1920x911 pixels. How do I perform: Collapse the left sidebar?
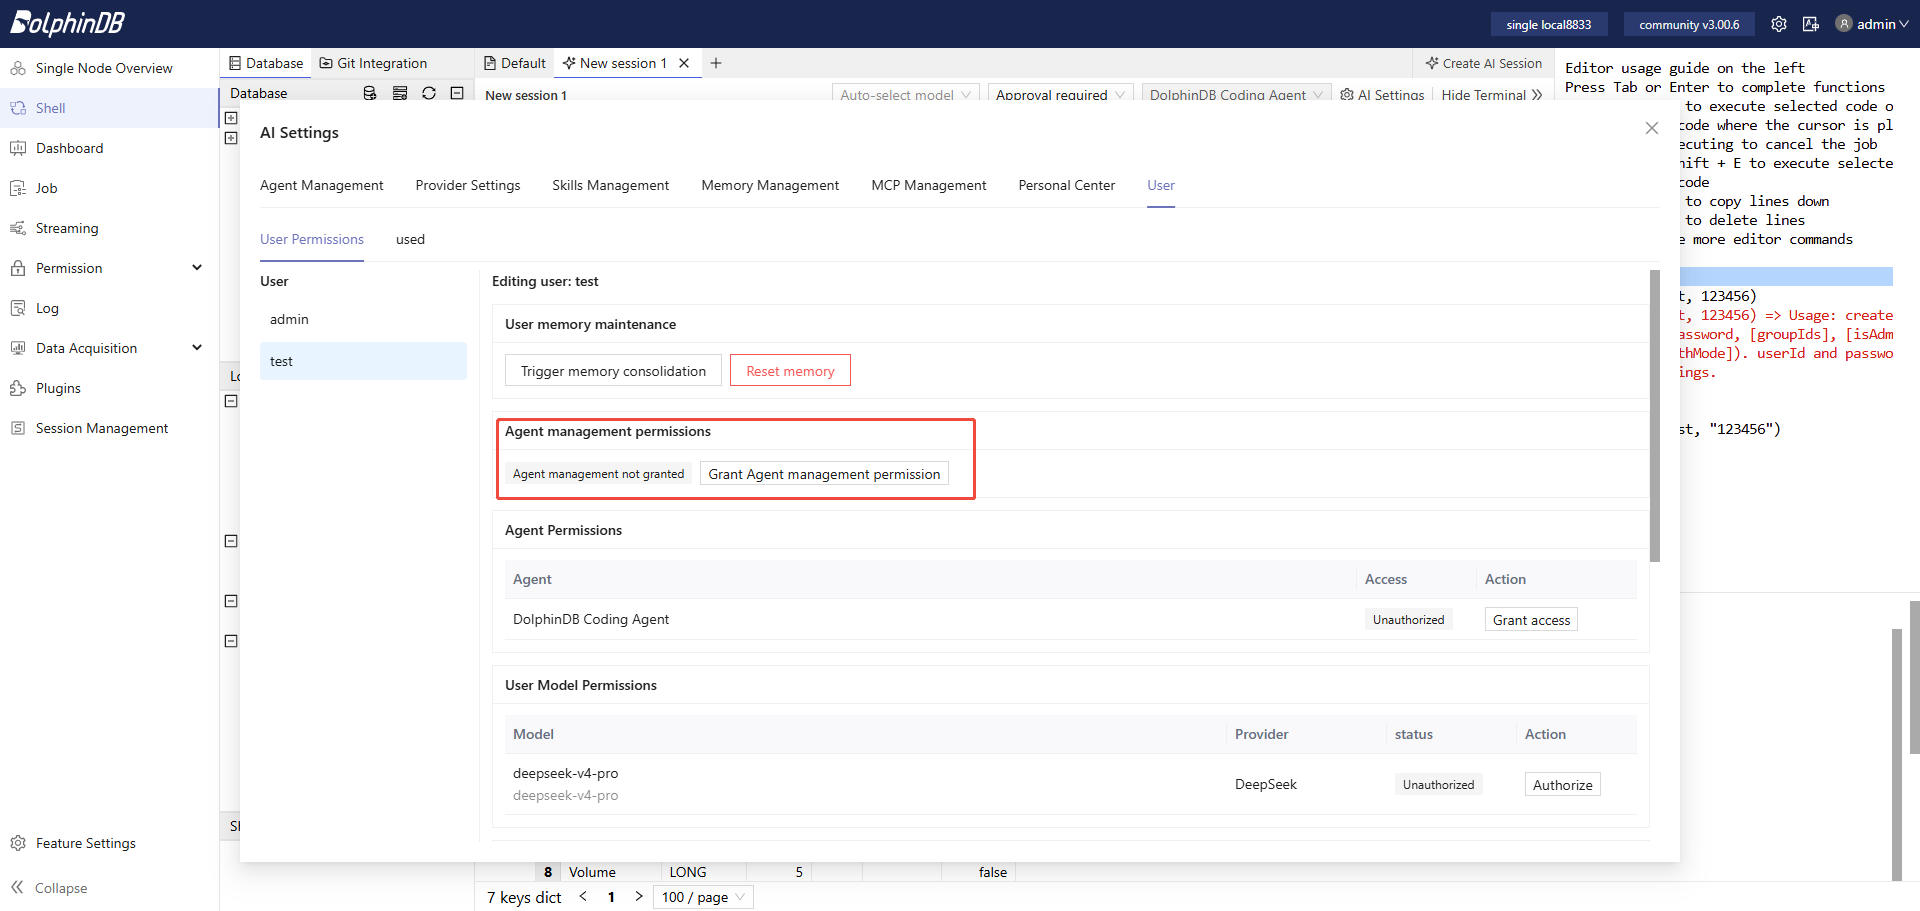tap(50, 888)
